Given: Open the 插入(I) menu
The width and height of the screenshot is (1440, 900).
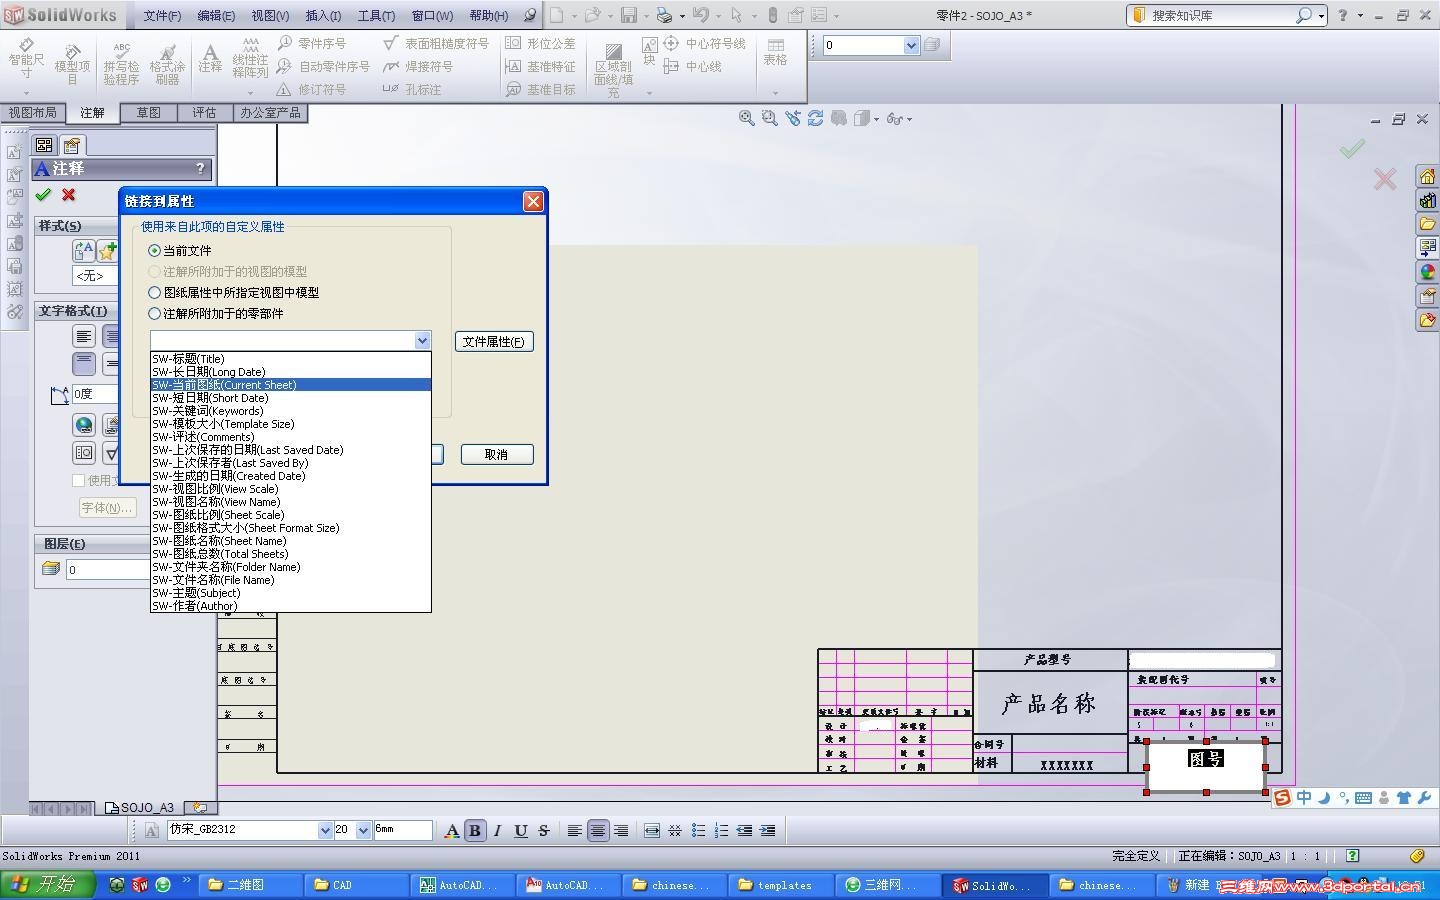Looking at the screenshot, I should [323, 16].
